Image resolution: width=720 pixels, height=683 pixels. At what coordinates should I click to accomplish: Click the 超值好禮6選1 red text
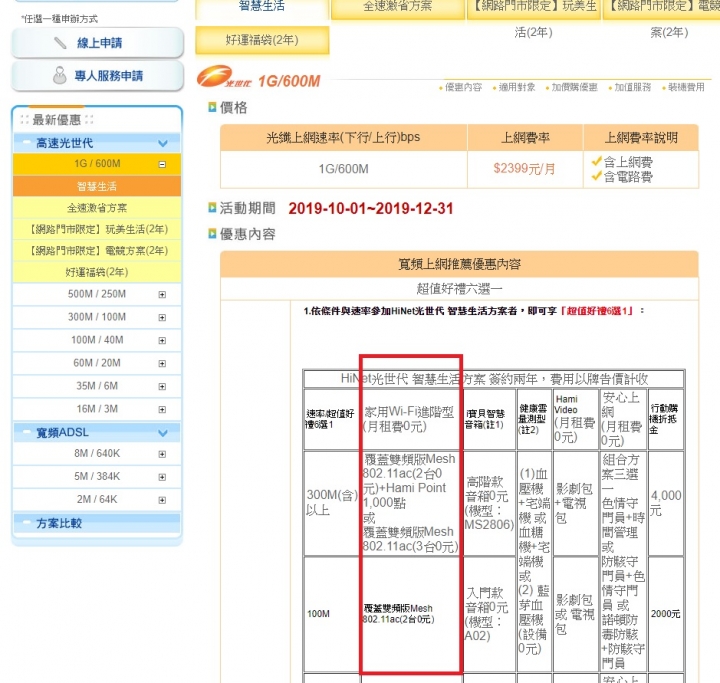coord(596,311)
